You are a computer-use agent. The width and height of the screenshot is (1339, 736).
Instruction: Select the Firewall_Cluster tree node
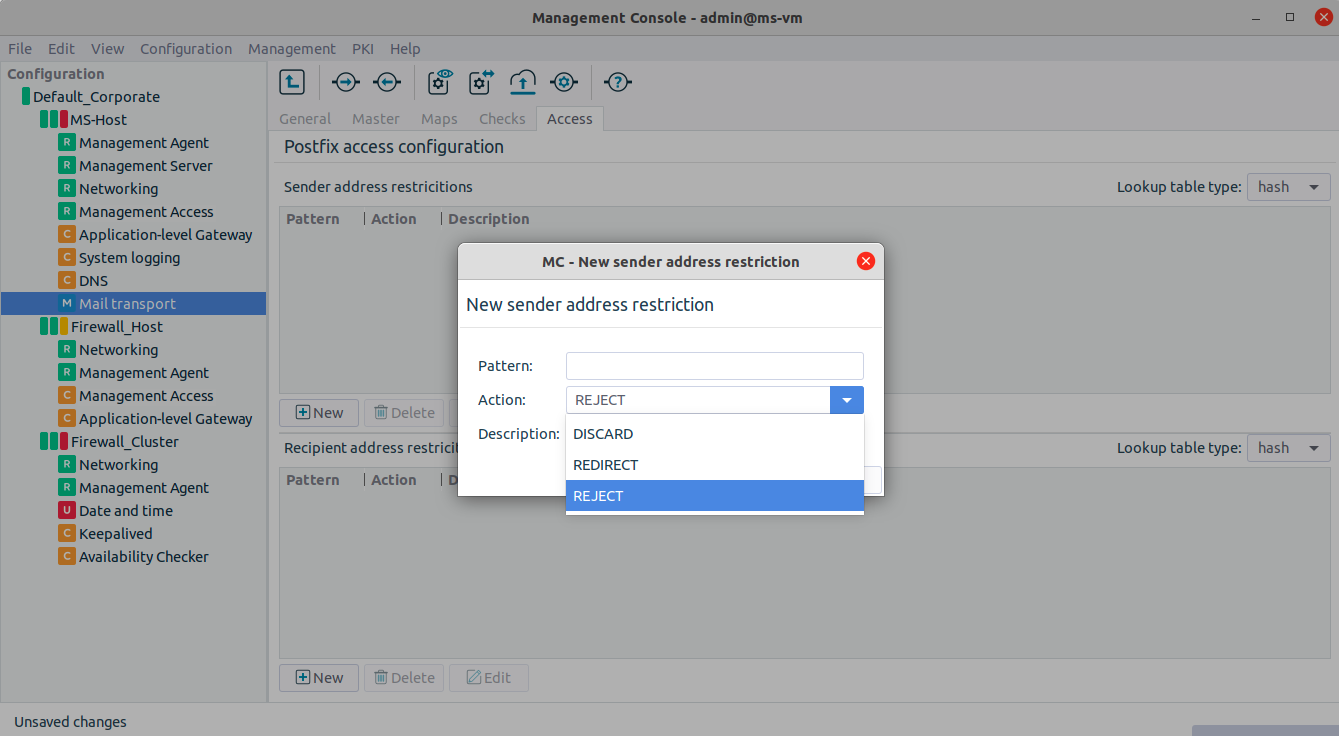(124, 442)
